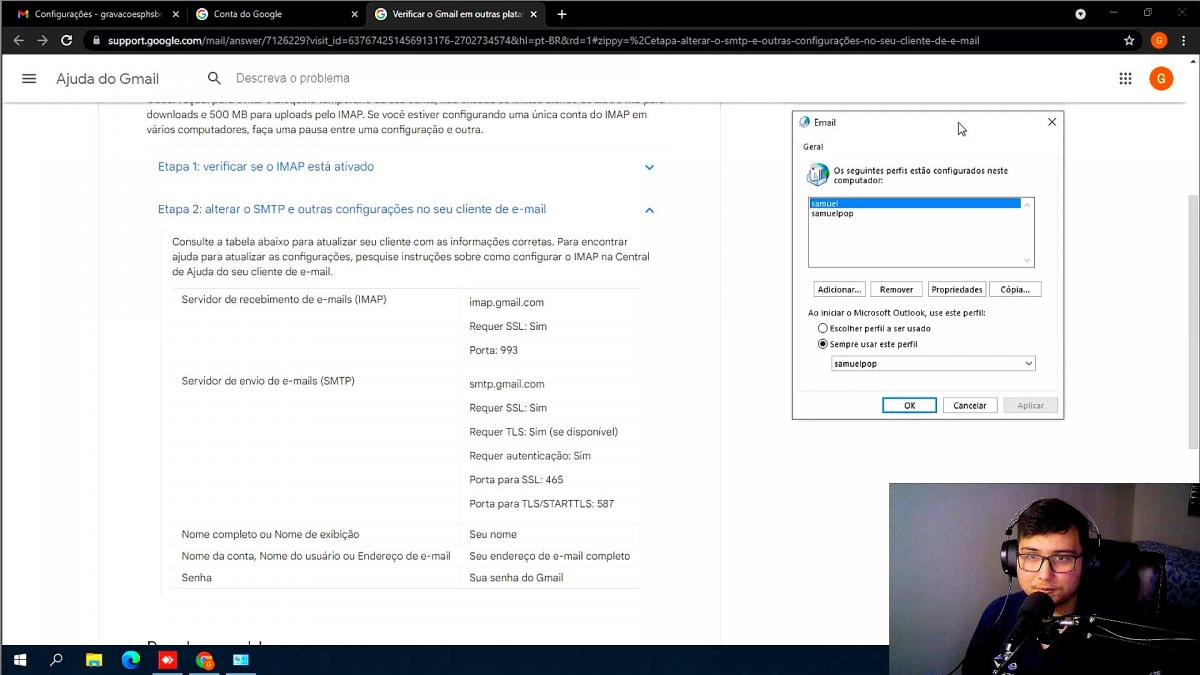Click 'smtp.gmail.com' server value

507,384
